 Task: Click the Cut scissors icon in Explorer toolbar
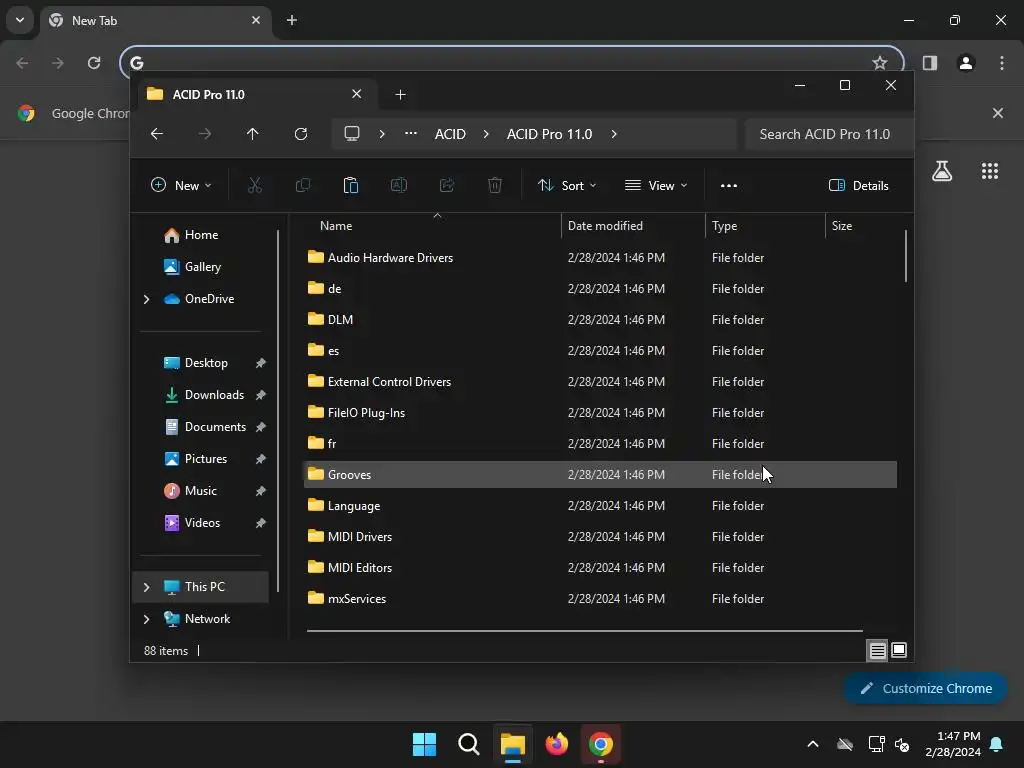(255, 185)
